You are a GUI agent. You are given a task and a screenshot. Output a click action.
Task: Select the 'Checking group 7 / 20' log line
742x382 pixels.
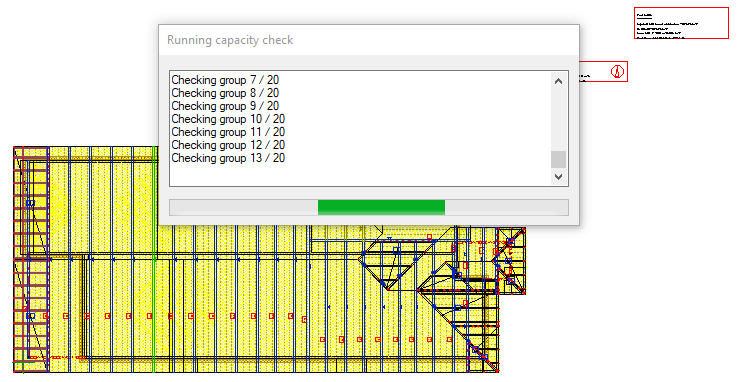pos(225,80)
